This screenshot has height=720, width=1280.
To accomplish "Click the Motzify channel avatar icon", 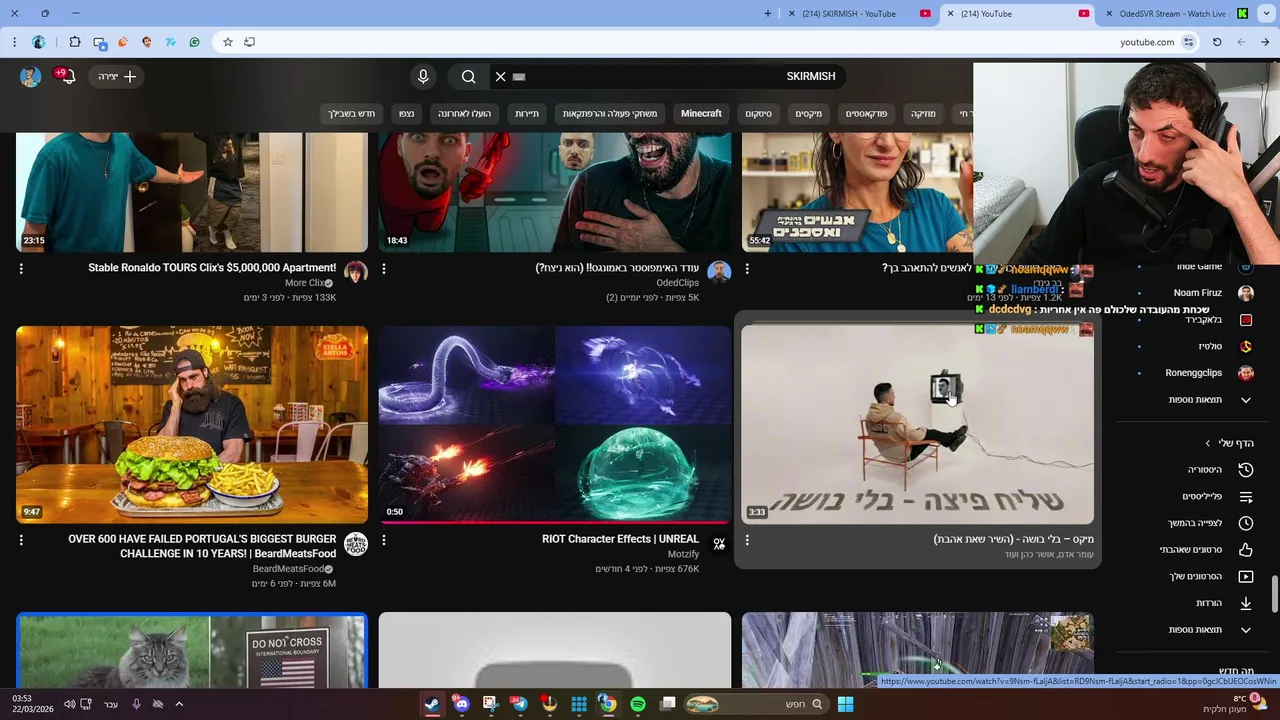I will (x=719, y=544).
